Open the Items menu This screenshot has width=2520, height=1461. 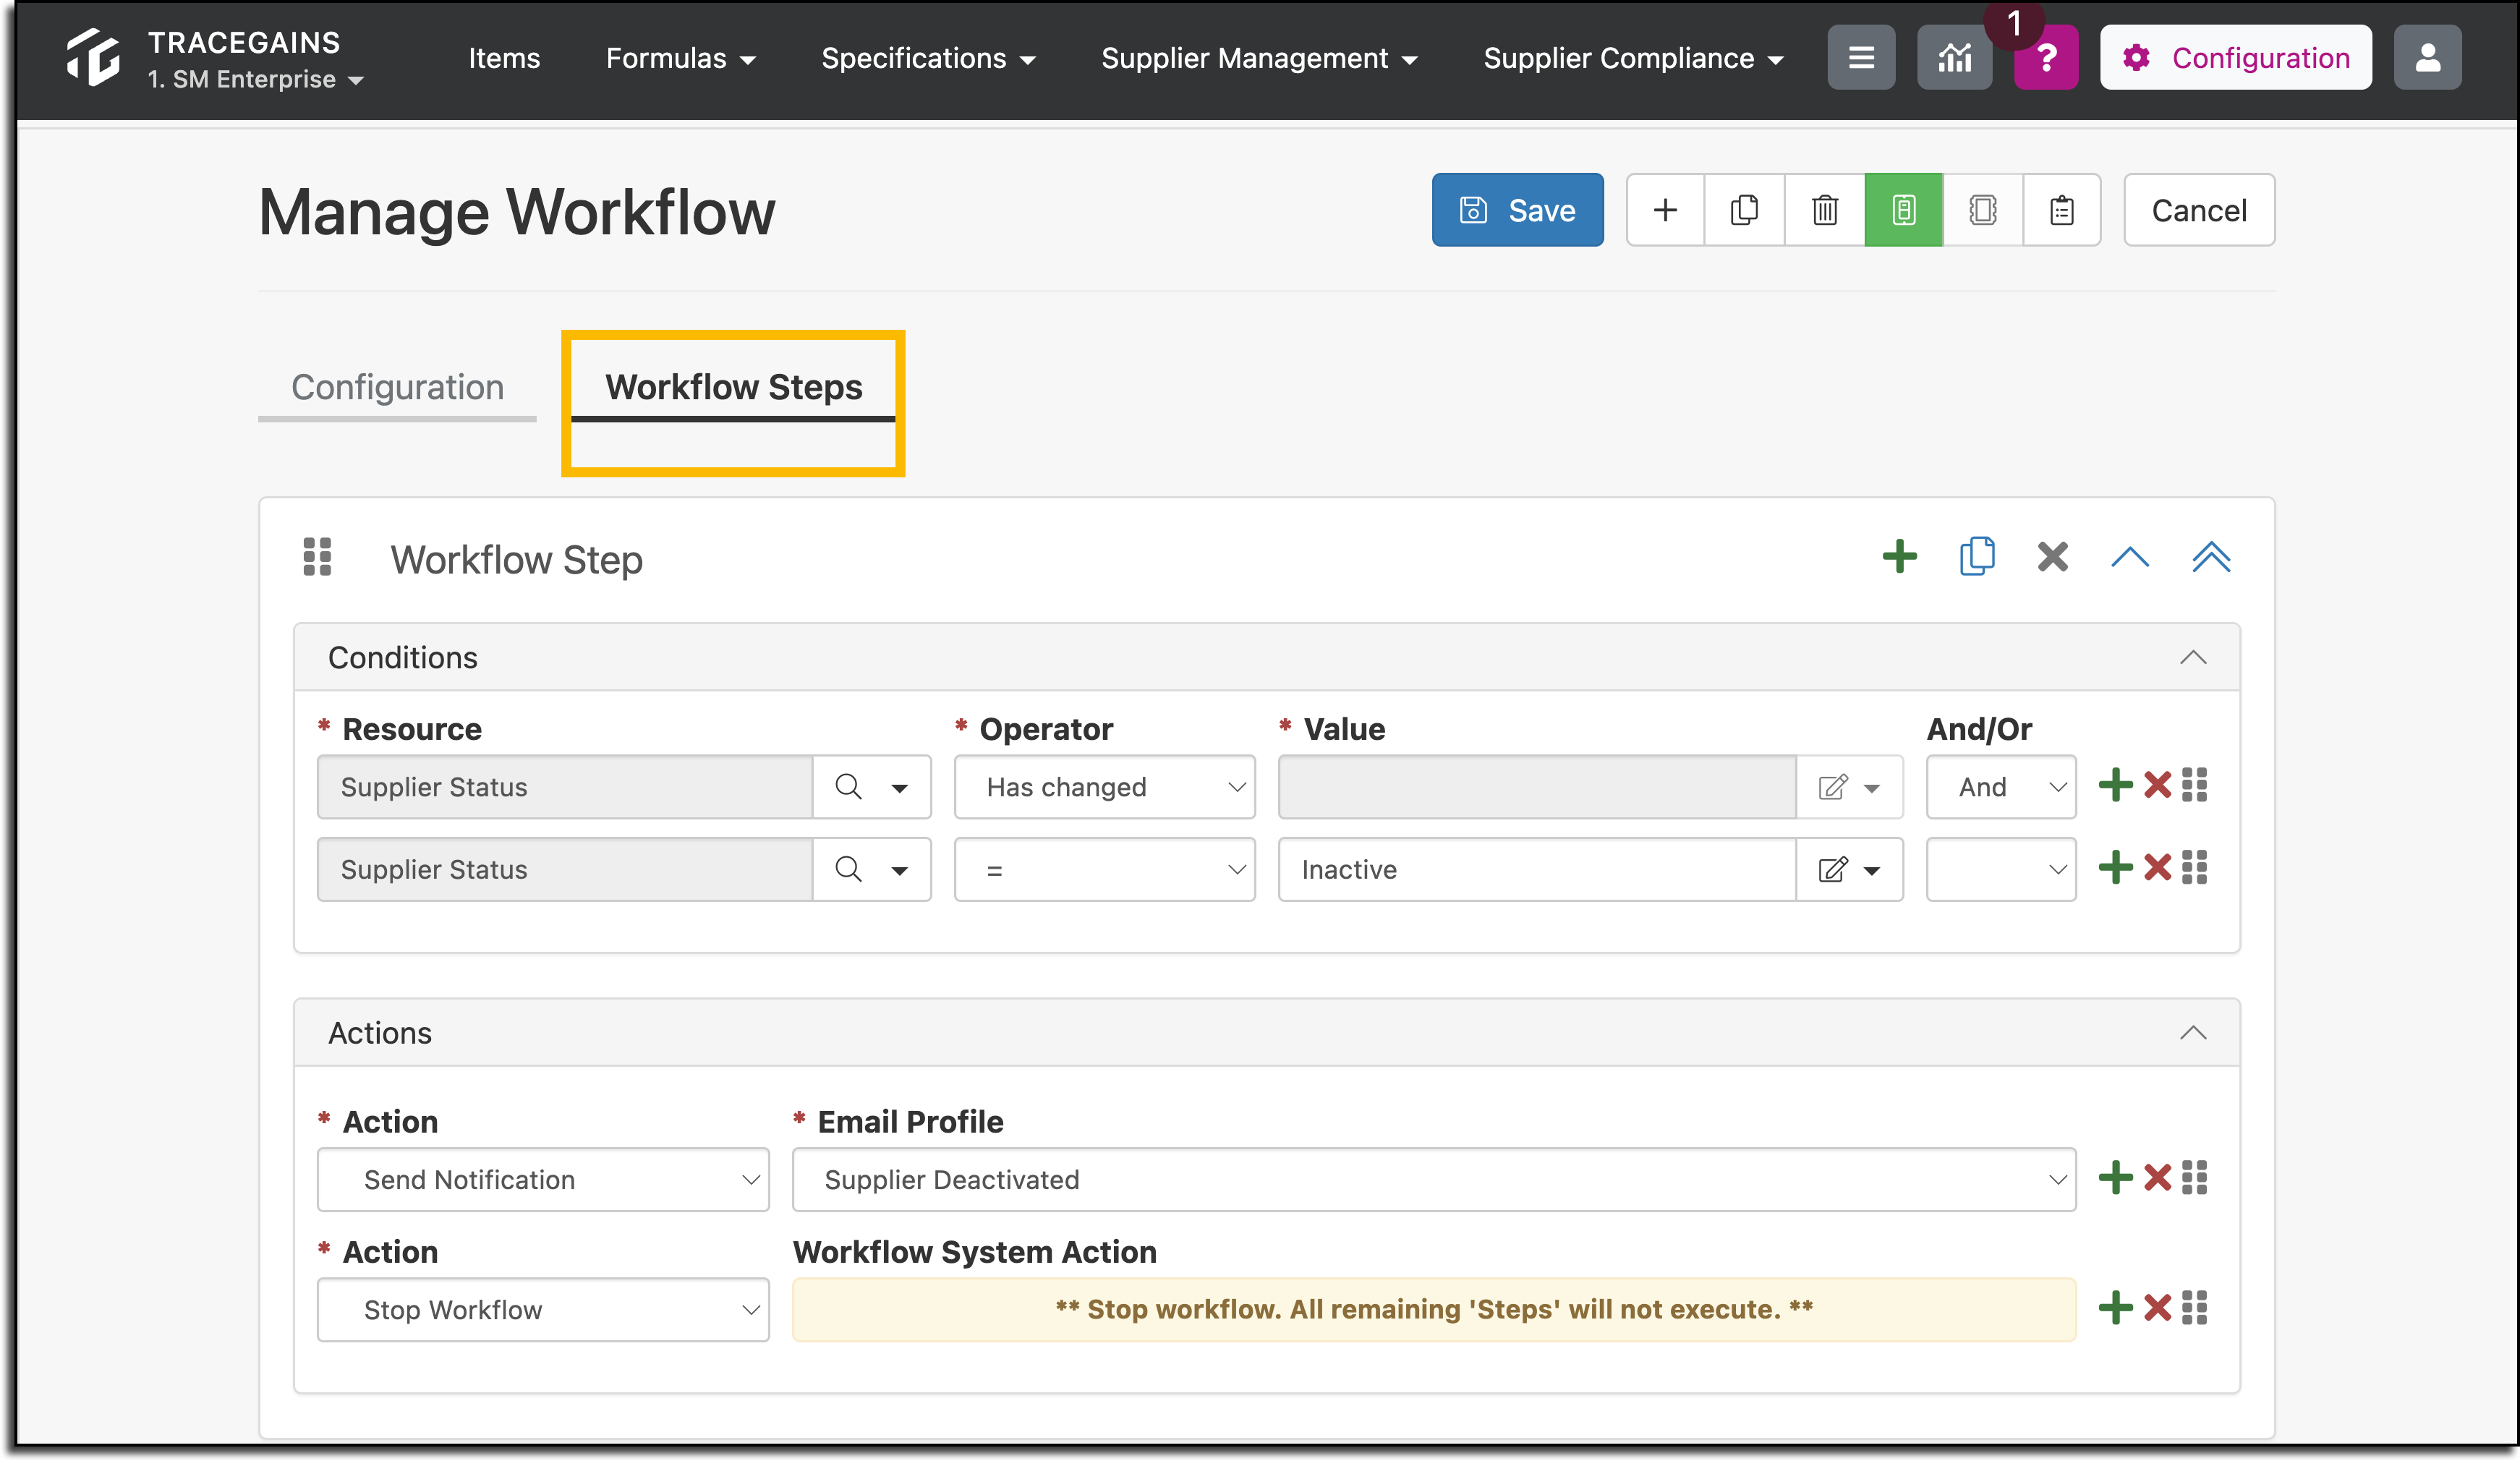pos(504,58)
